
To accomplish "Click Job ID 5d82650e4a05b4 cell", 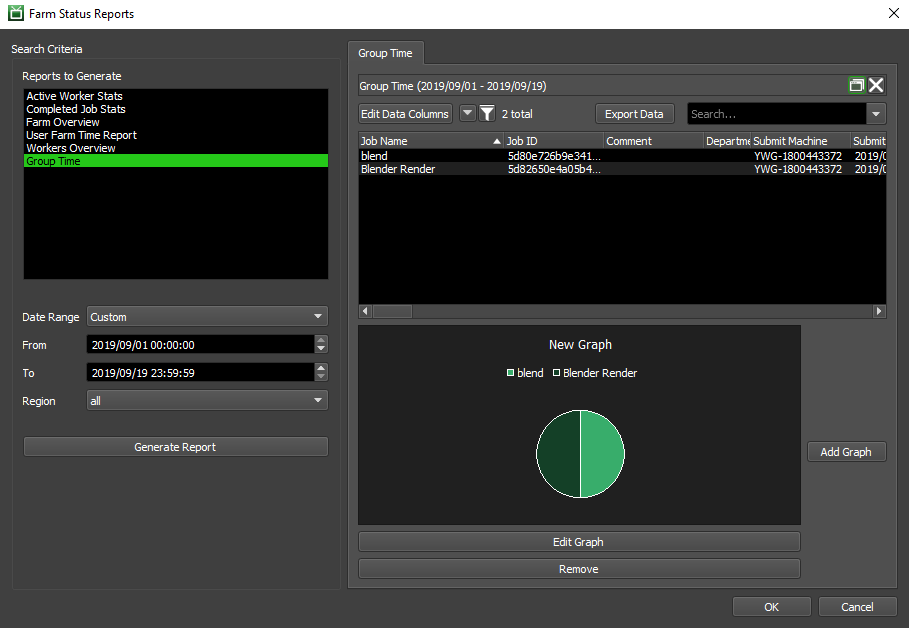I will (x=554, y=169).
